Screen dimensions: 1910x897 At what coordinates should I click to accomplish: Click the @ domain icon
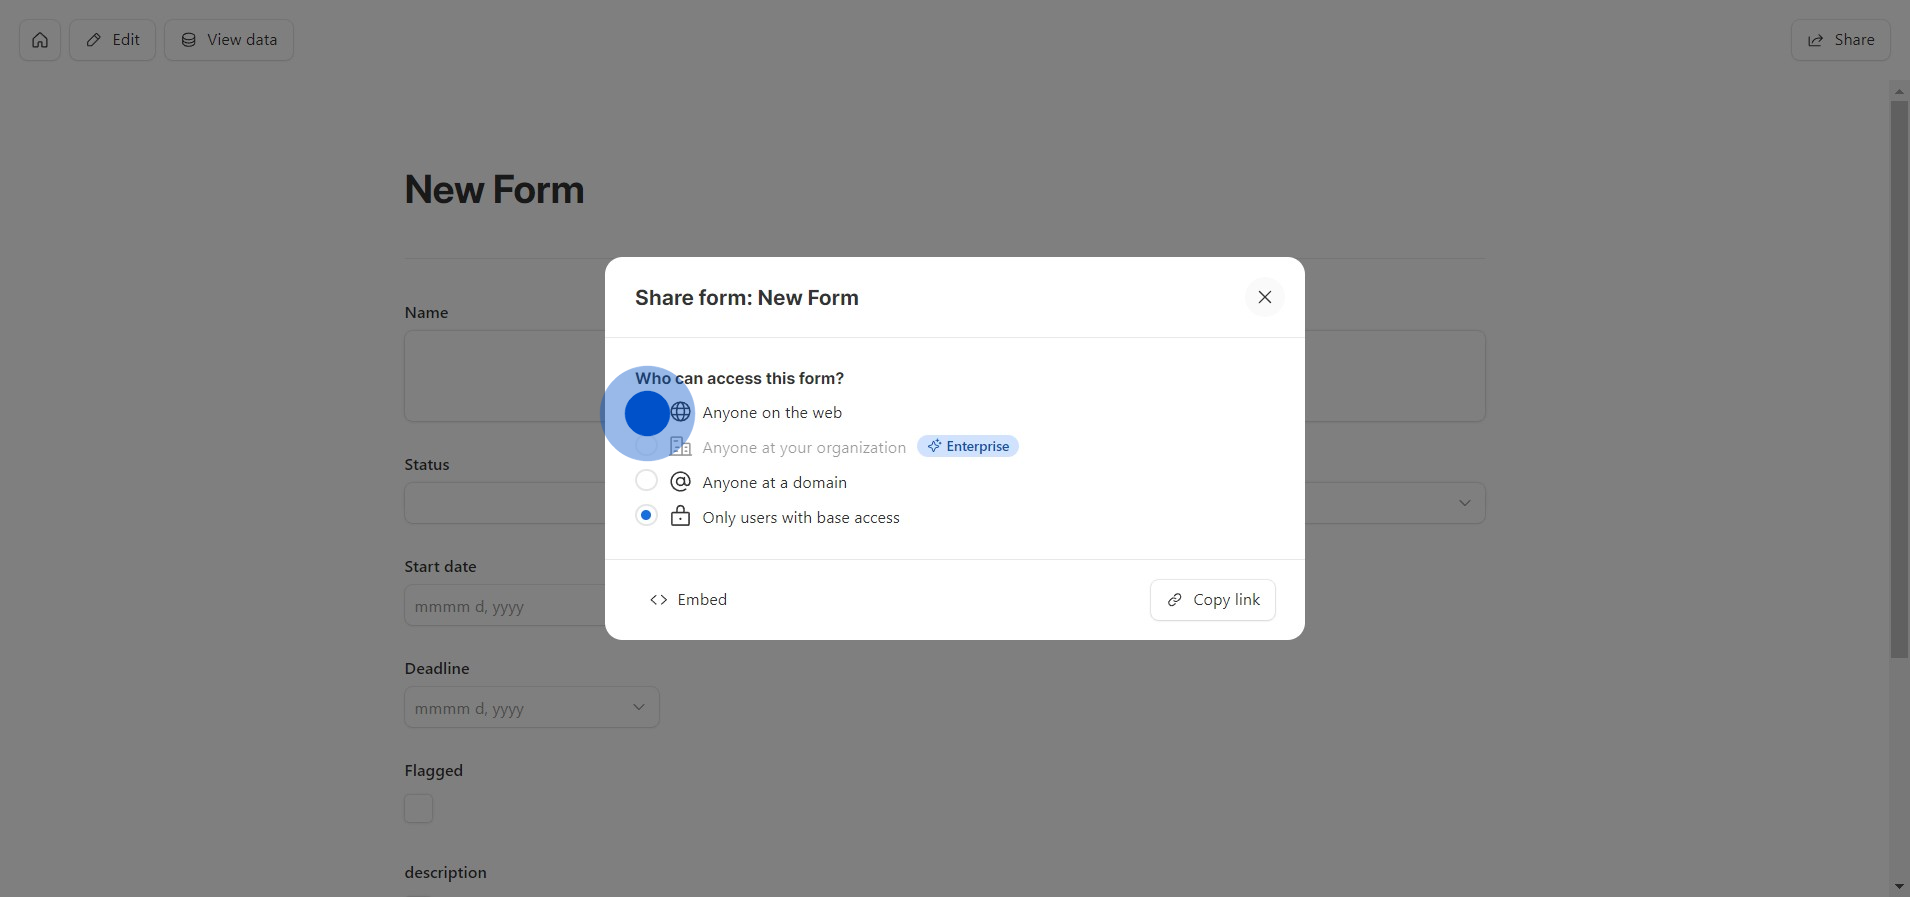pos(681,482)
